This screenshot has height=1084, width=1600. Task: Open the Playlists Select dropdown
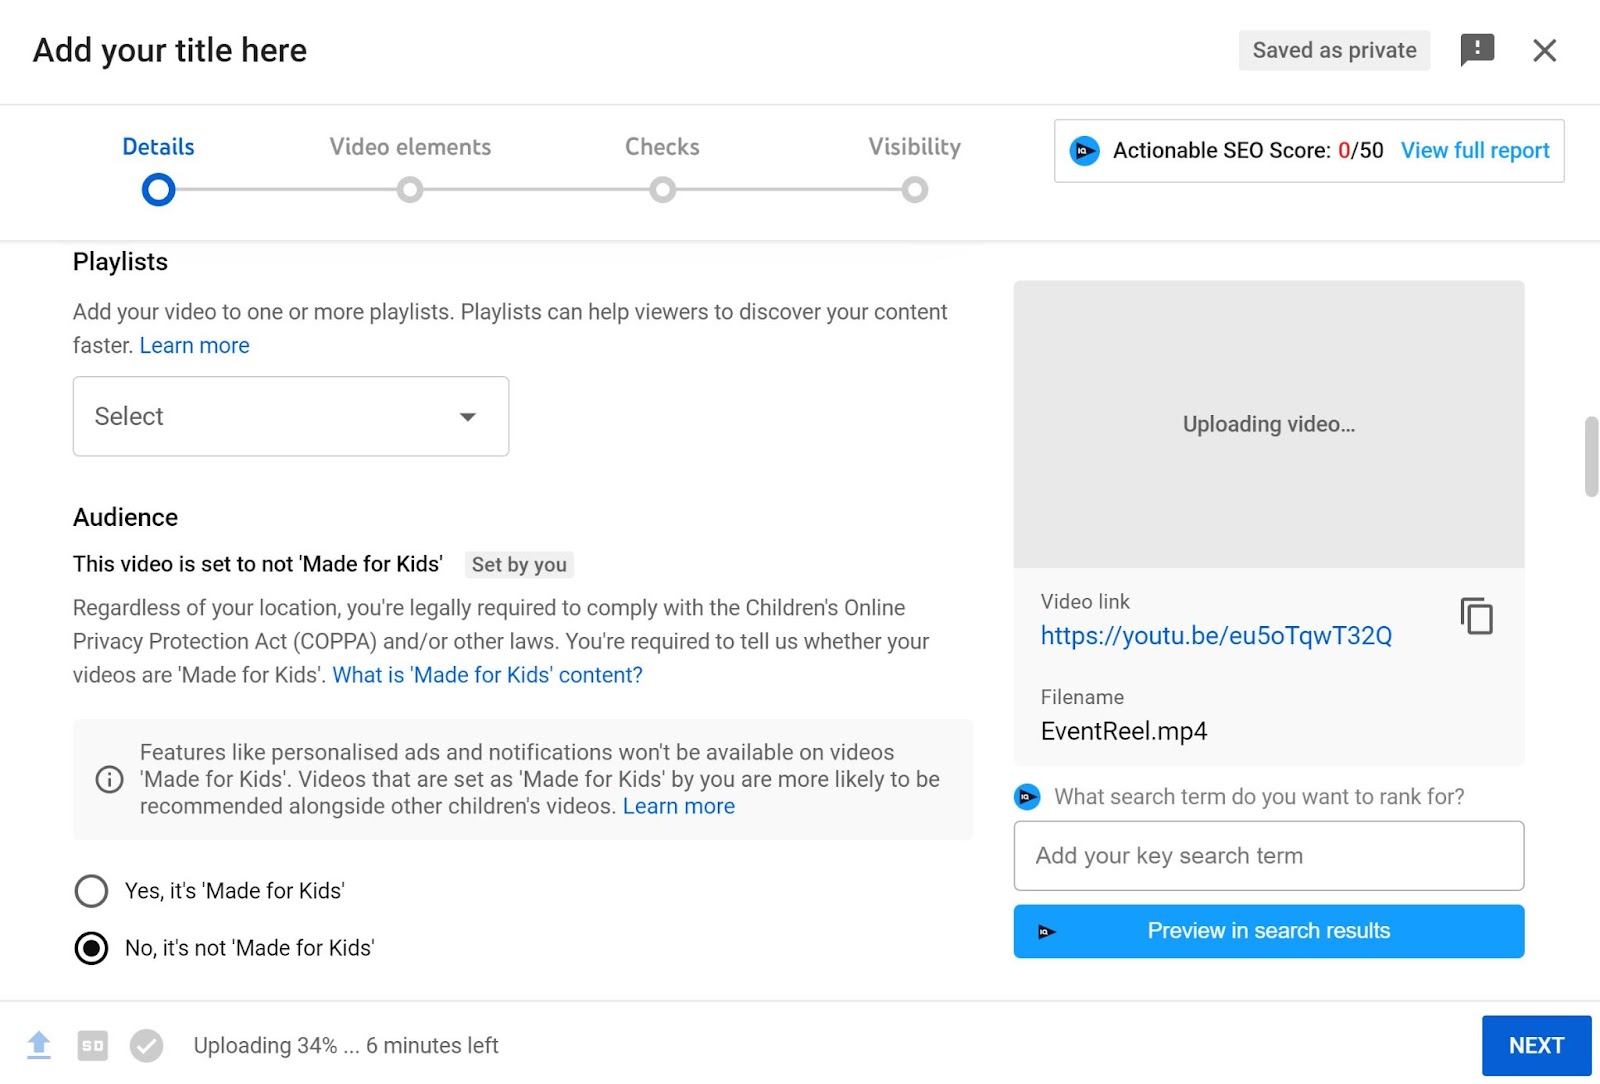coord(290,416)
